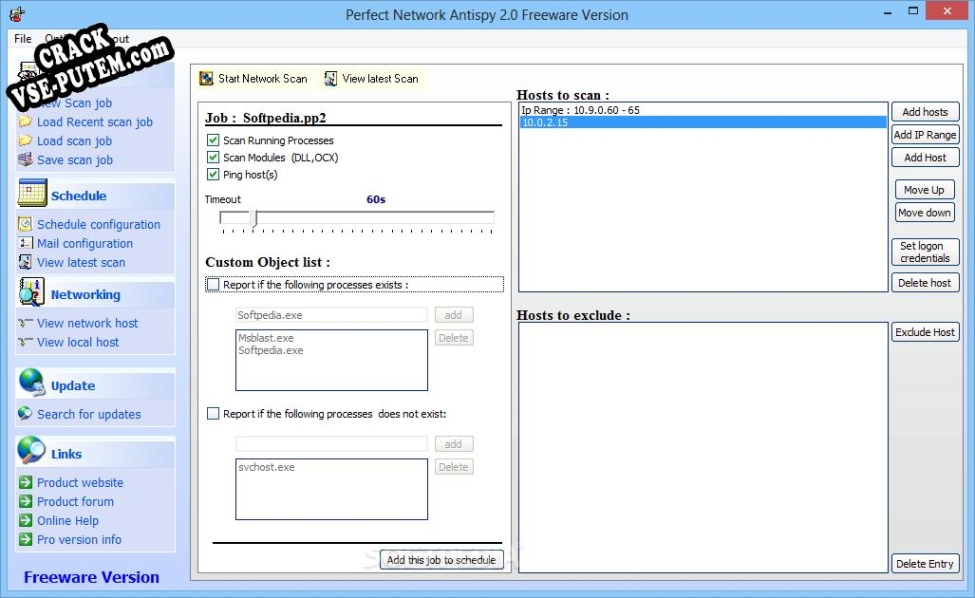Disable the Ping host(s) checkbox
Image resolution: width=975 pixels, height=598 pixels.
coord(213,174)
